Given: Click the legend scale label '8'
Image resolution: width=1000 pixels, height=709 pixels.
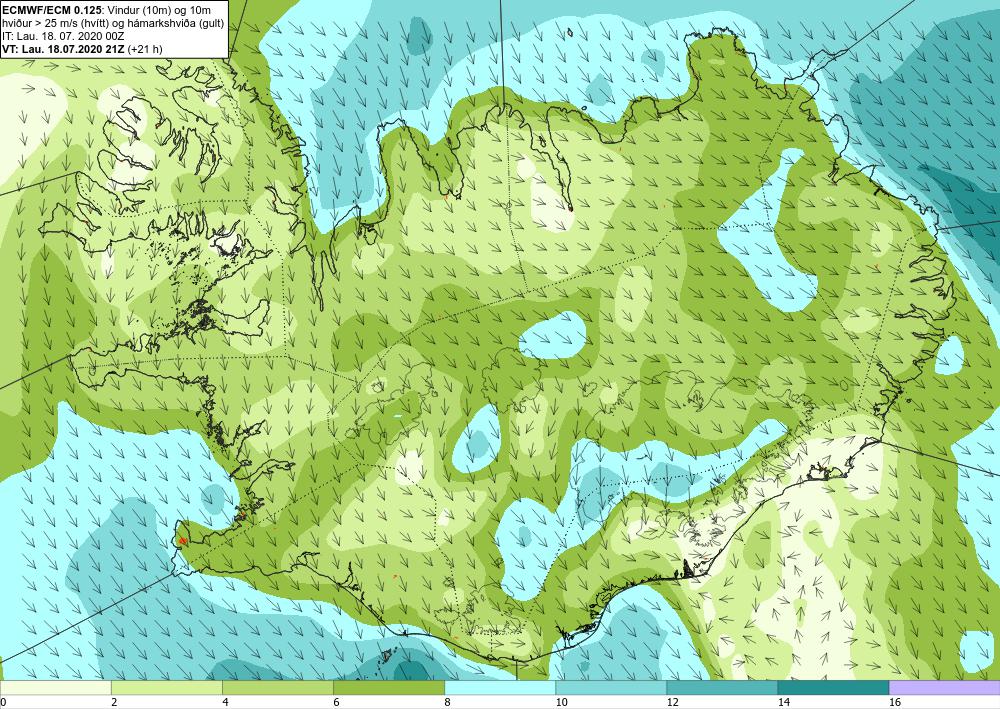Looking at the screenshot, I should (x=447, y=703).
